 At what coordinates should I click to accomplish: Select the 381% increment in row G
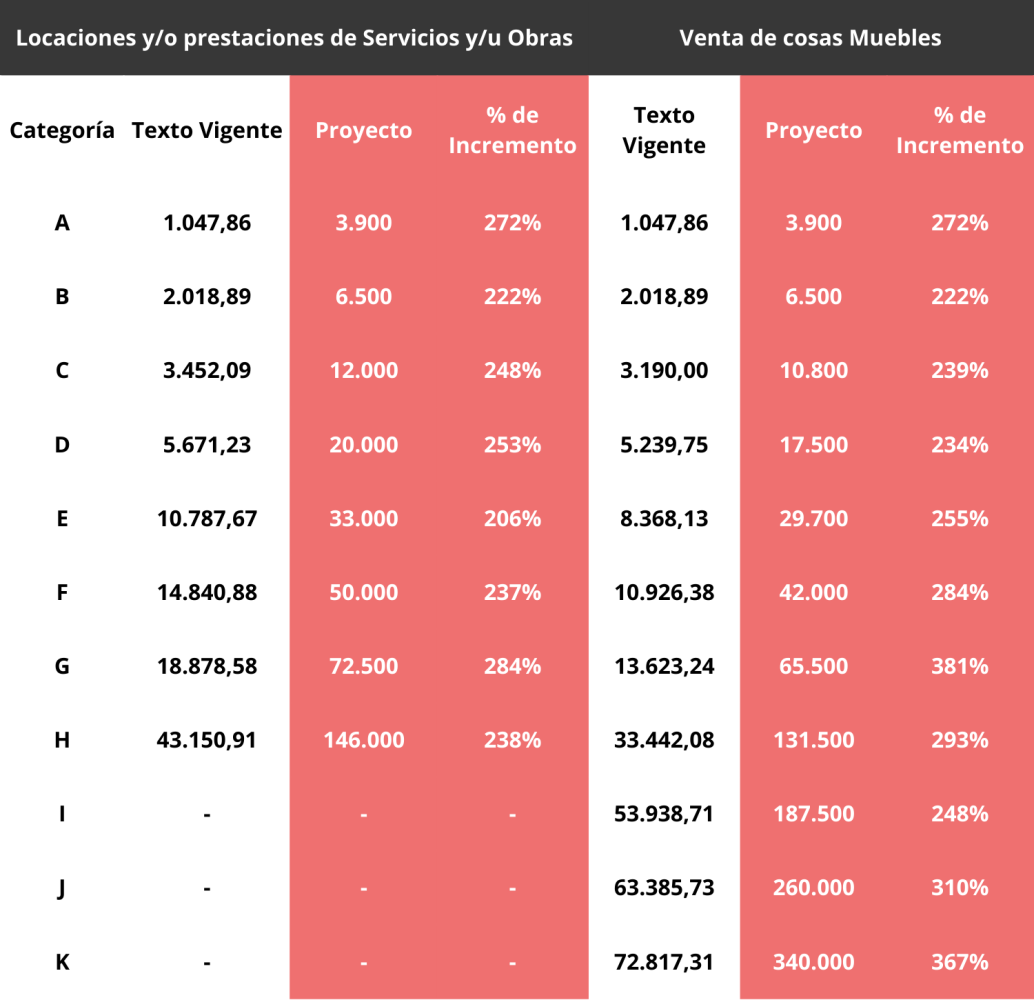coord(959,666)
